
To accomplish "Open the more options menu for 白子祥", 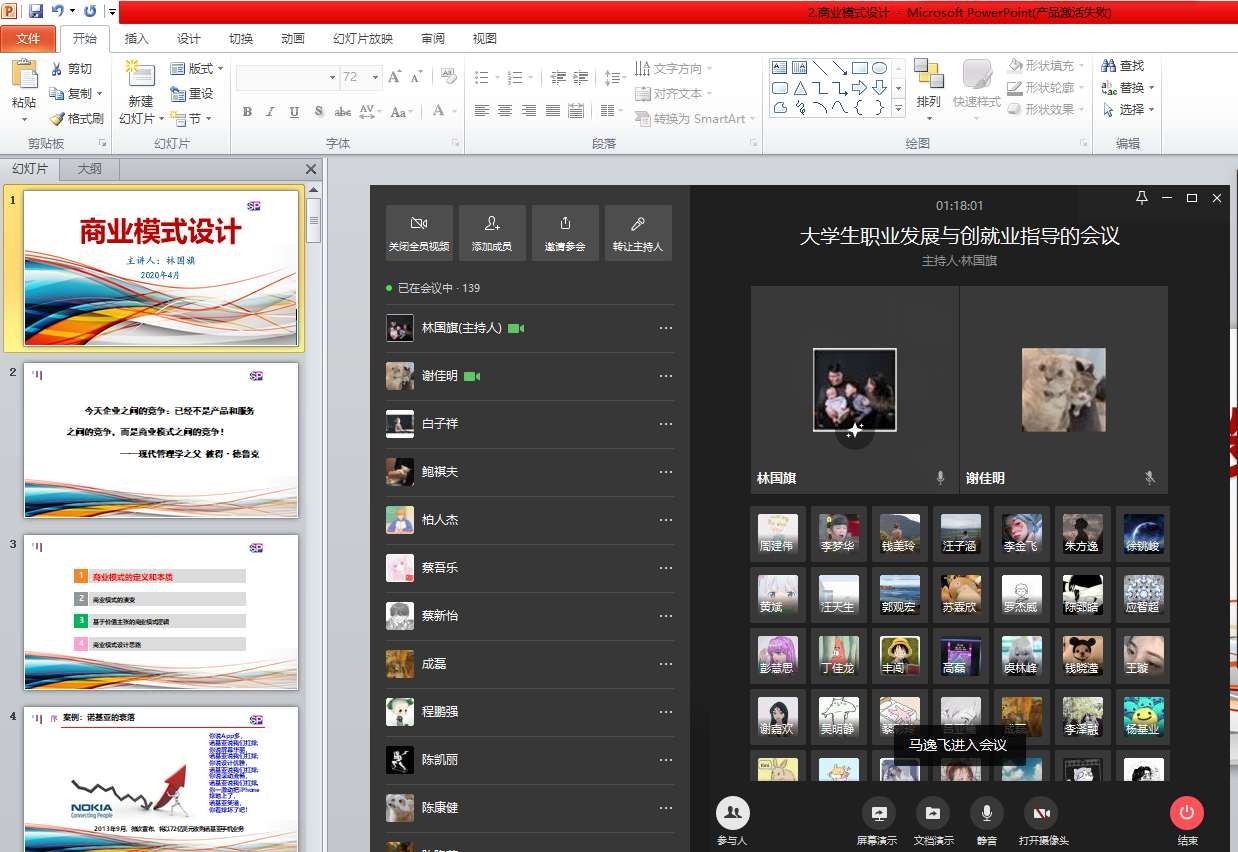I will (x=665, y=424).
